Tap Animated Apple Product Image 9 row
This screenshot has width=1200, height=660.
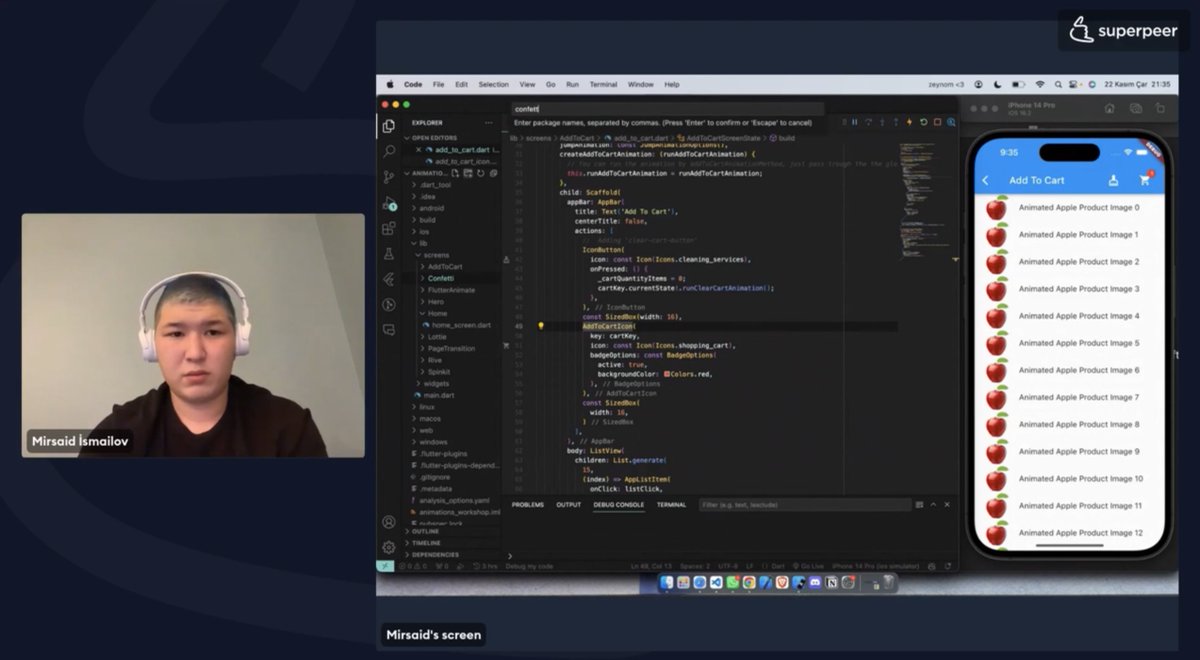click(1071, 452)
